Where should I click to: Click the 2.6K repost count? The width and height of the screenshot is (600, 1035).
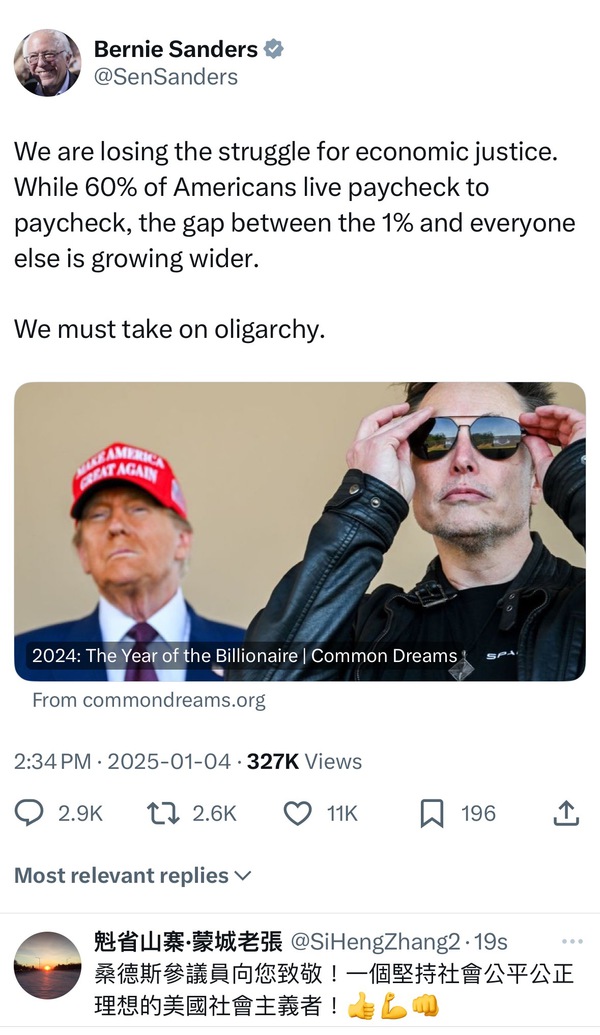coord(214,813)
